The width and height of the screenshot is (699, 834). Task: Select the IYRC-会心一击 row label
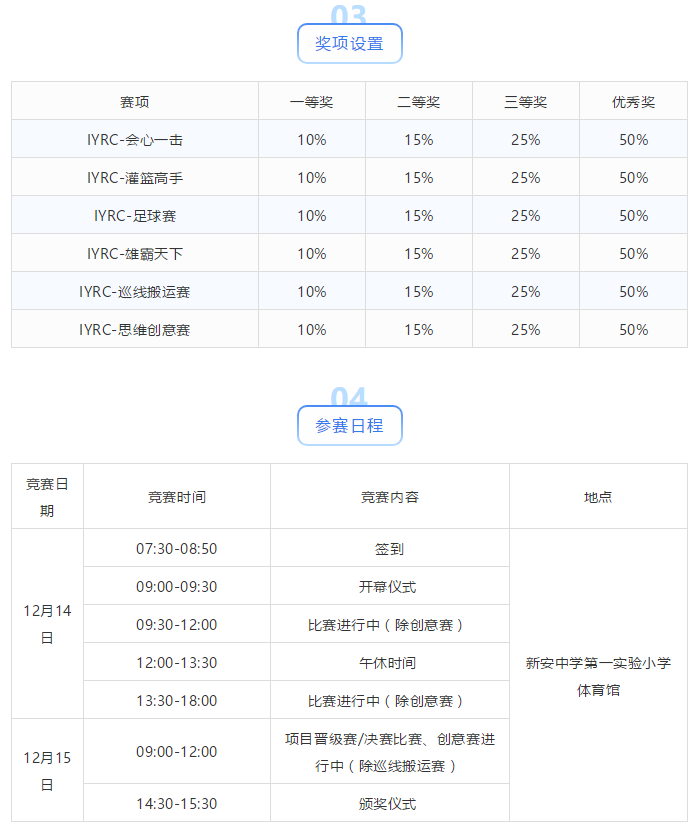pyautogui.click(x=135, y=140)
